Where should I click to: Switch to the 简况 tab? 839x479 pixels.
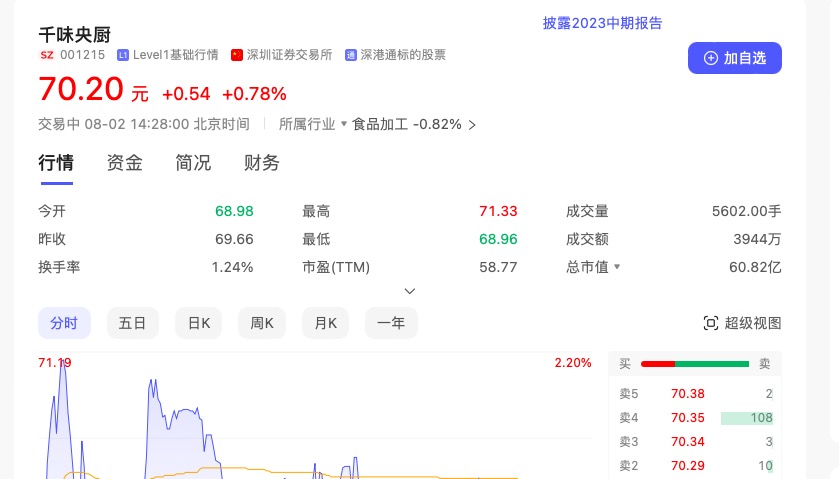point(193,163)
